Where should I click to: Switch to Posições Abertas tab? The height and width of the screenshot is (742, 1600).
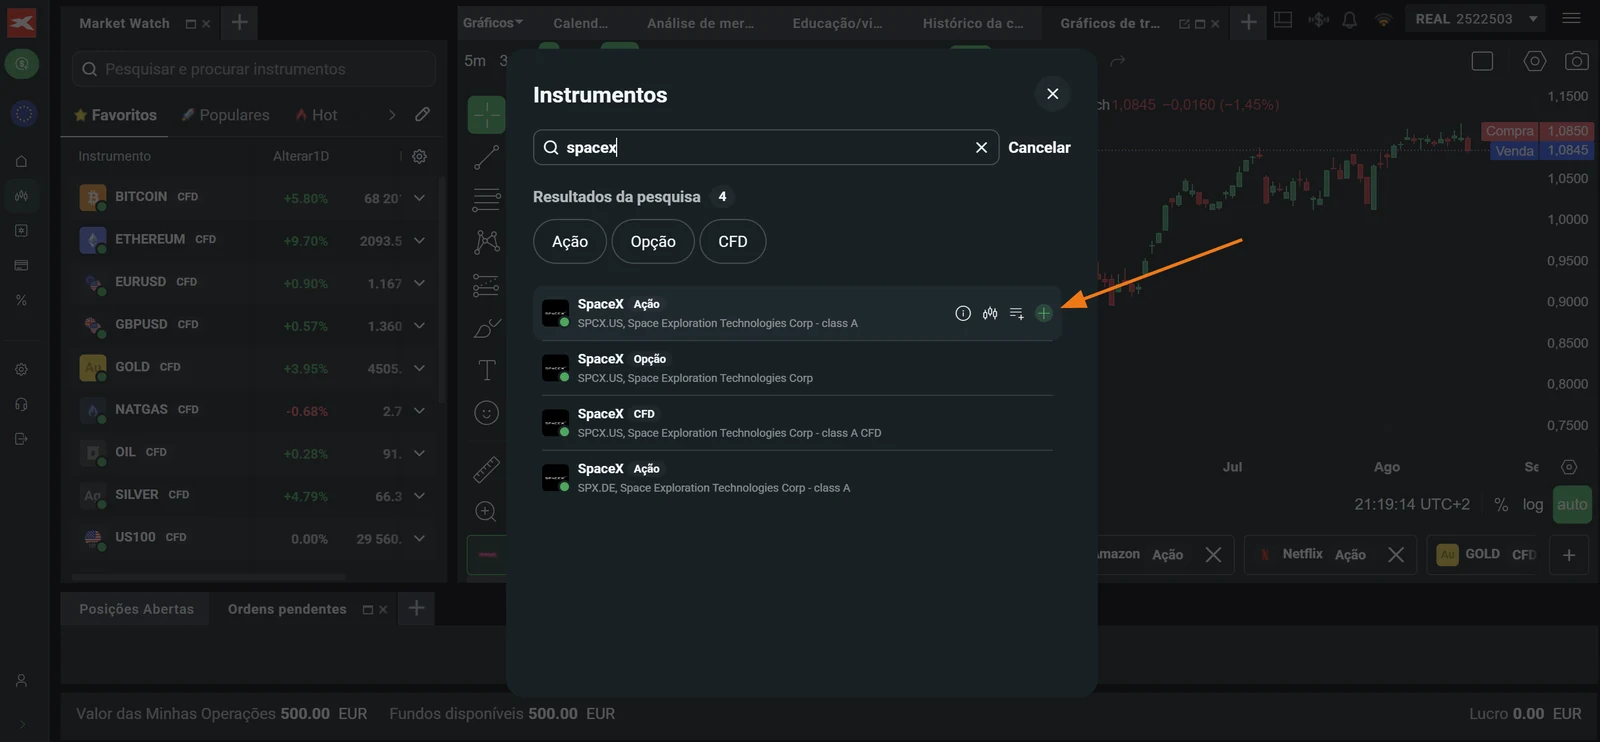coord(136,609)
